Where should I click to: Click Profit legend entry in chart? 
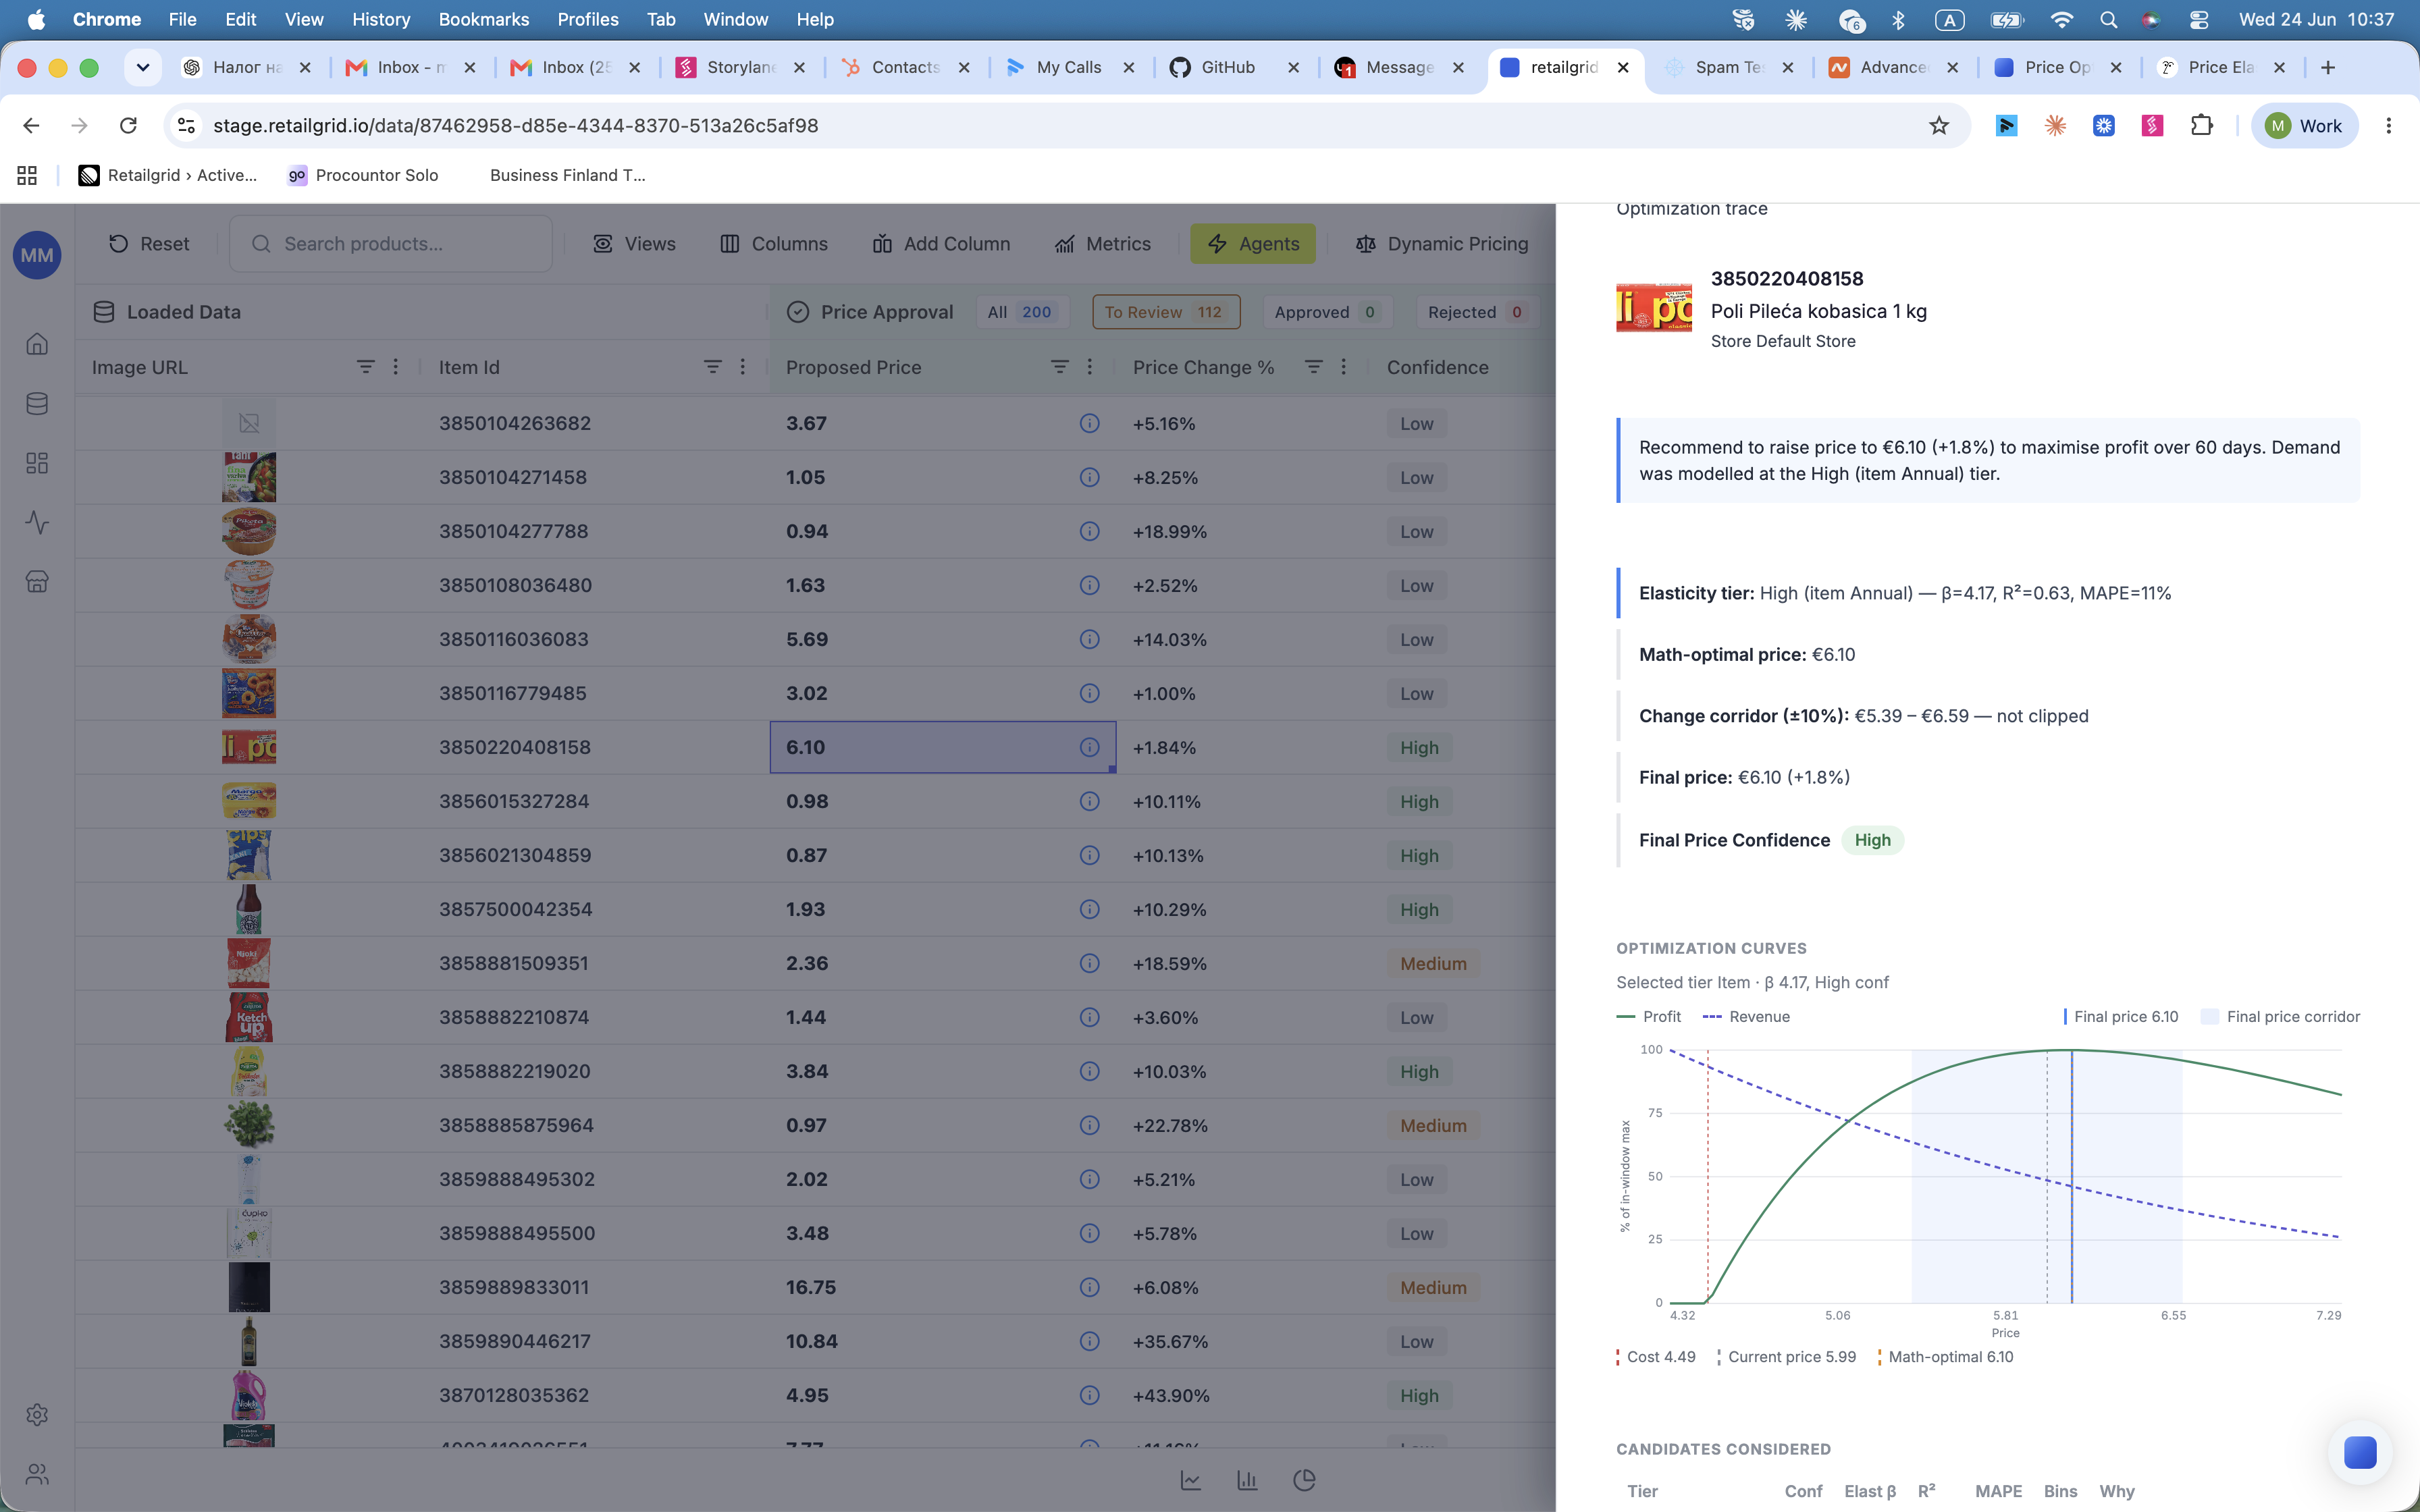pyautogui.click(x=1649, y=1017)
